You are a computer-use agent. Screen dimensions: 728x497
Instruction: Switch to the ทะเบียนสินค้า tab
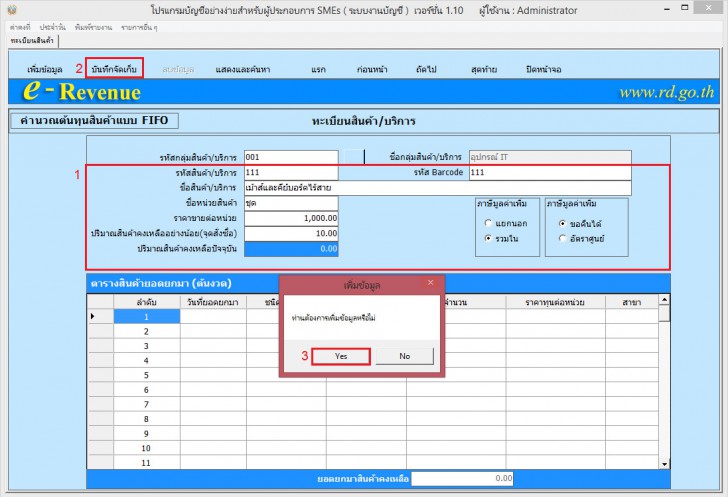pyautogui.click(x=32, y=41)
